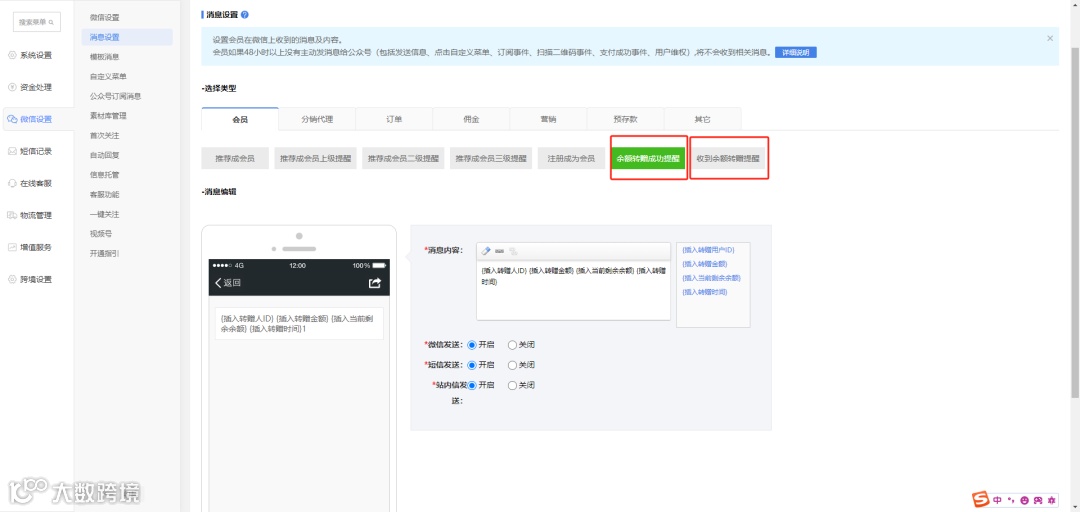Open the highlighted 消息设置 submenu item
This screenshot has height=512, width=1080.
click(127, 37)
